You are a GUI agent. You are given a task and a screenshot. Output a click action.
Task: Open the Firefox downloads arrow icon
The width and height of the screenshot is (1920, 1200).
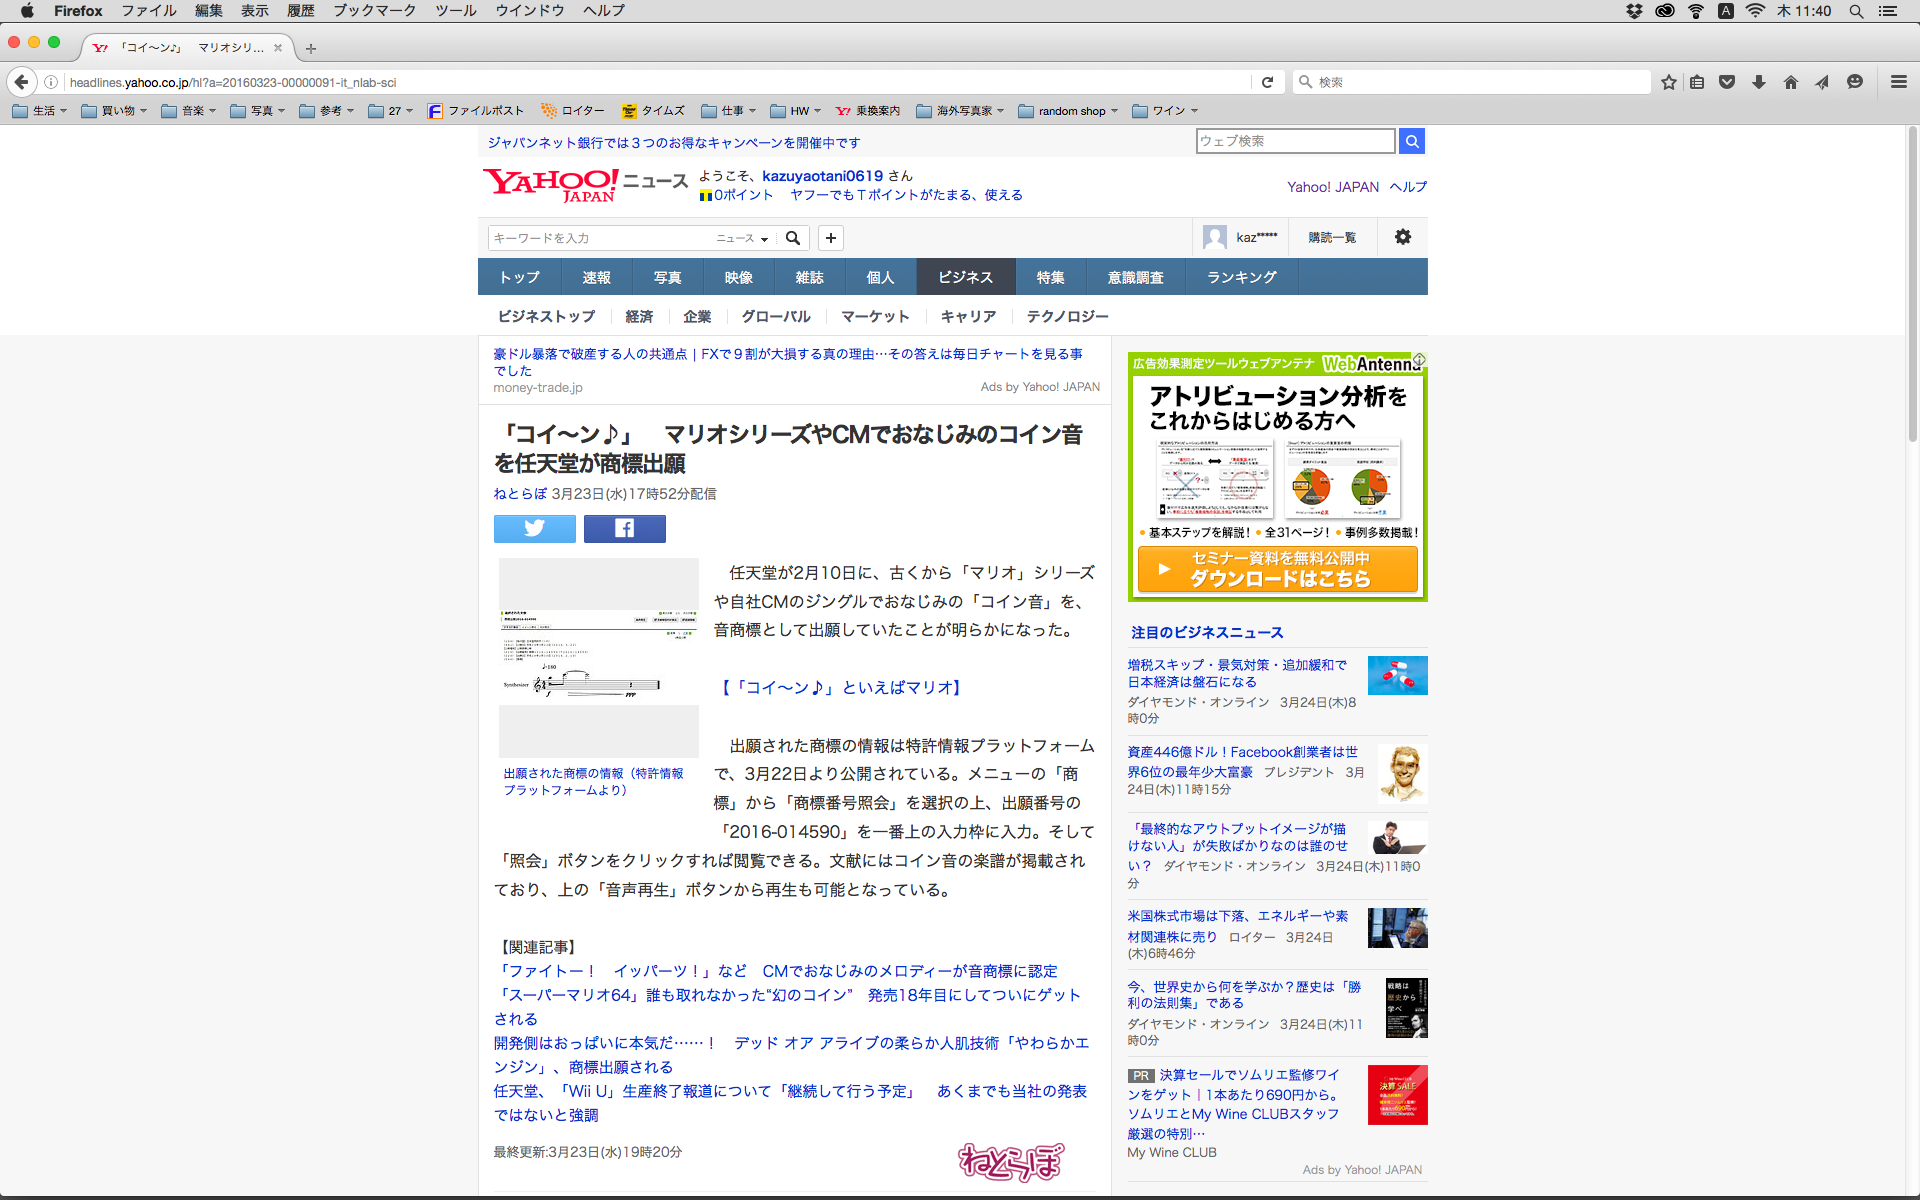pyautogui.click(x=1758, y=82)
